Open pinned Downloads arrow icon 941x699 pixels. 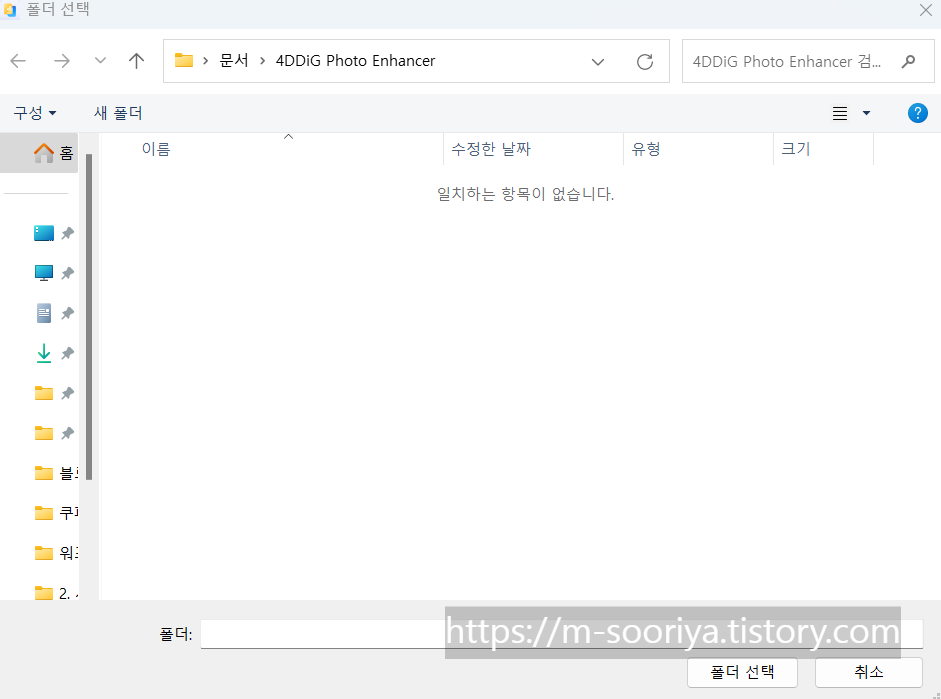tap(44, 353)
